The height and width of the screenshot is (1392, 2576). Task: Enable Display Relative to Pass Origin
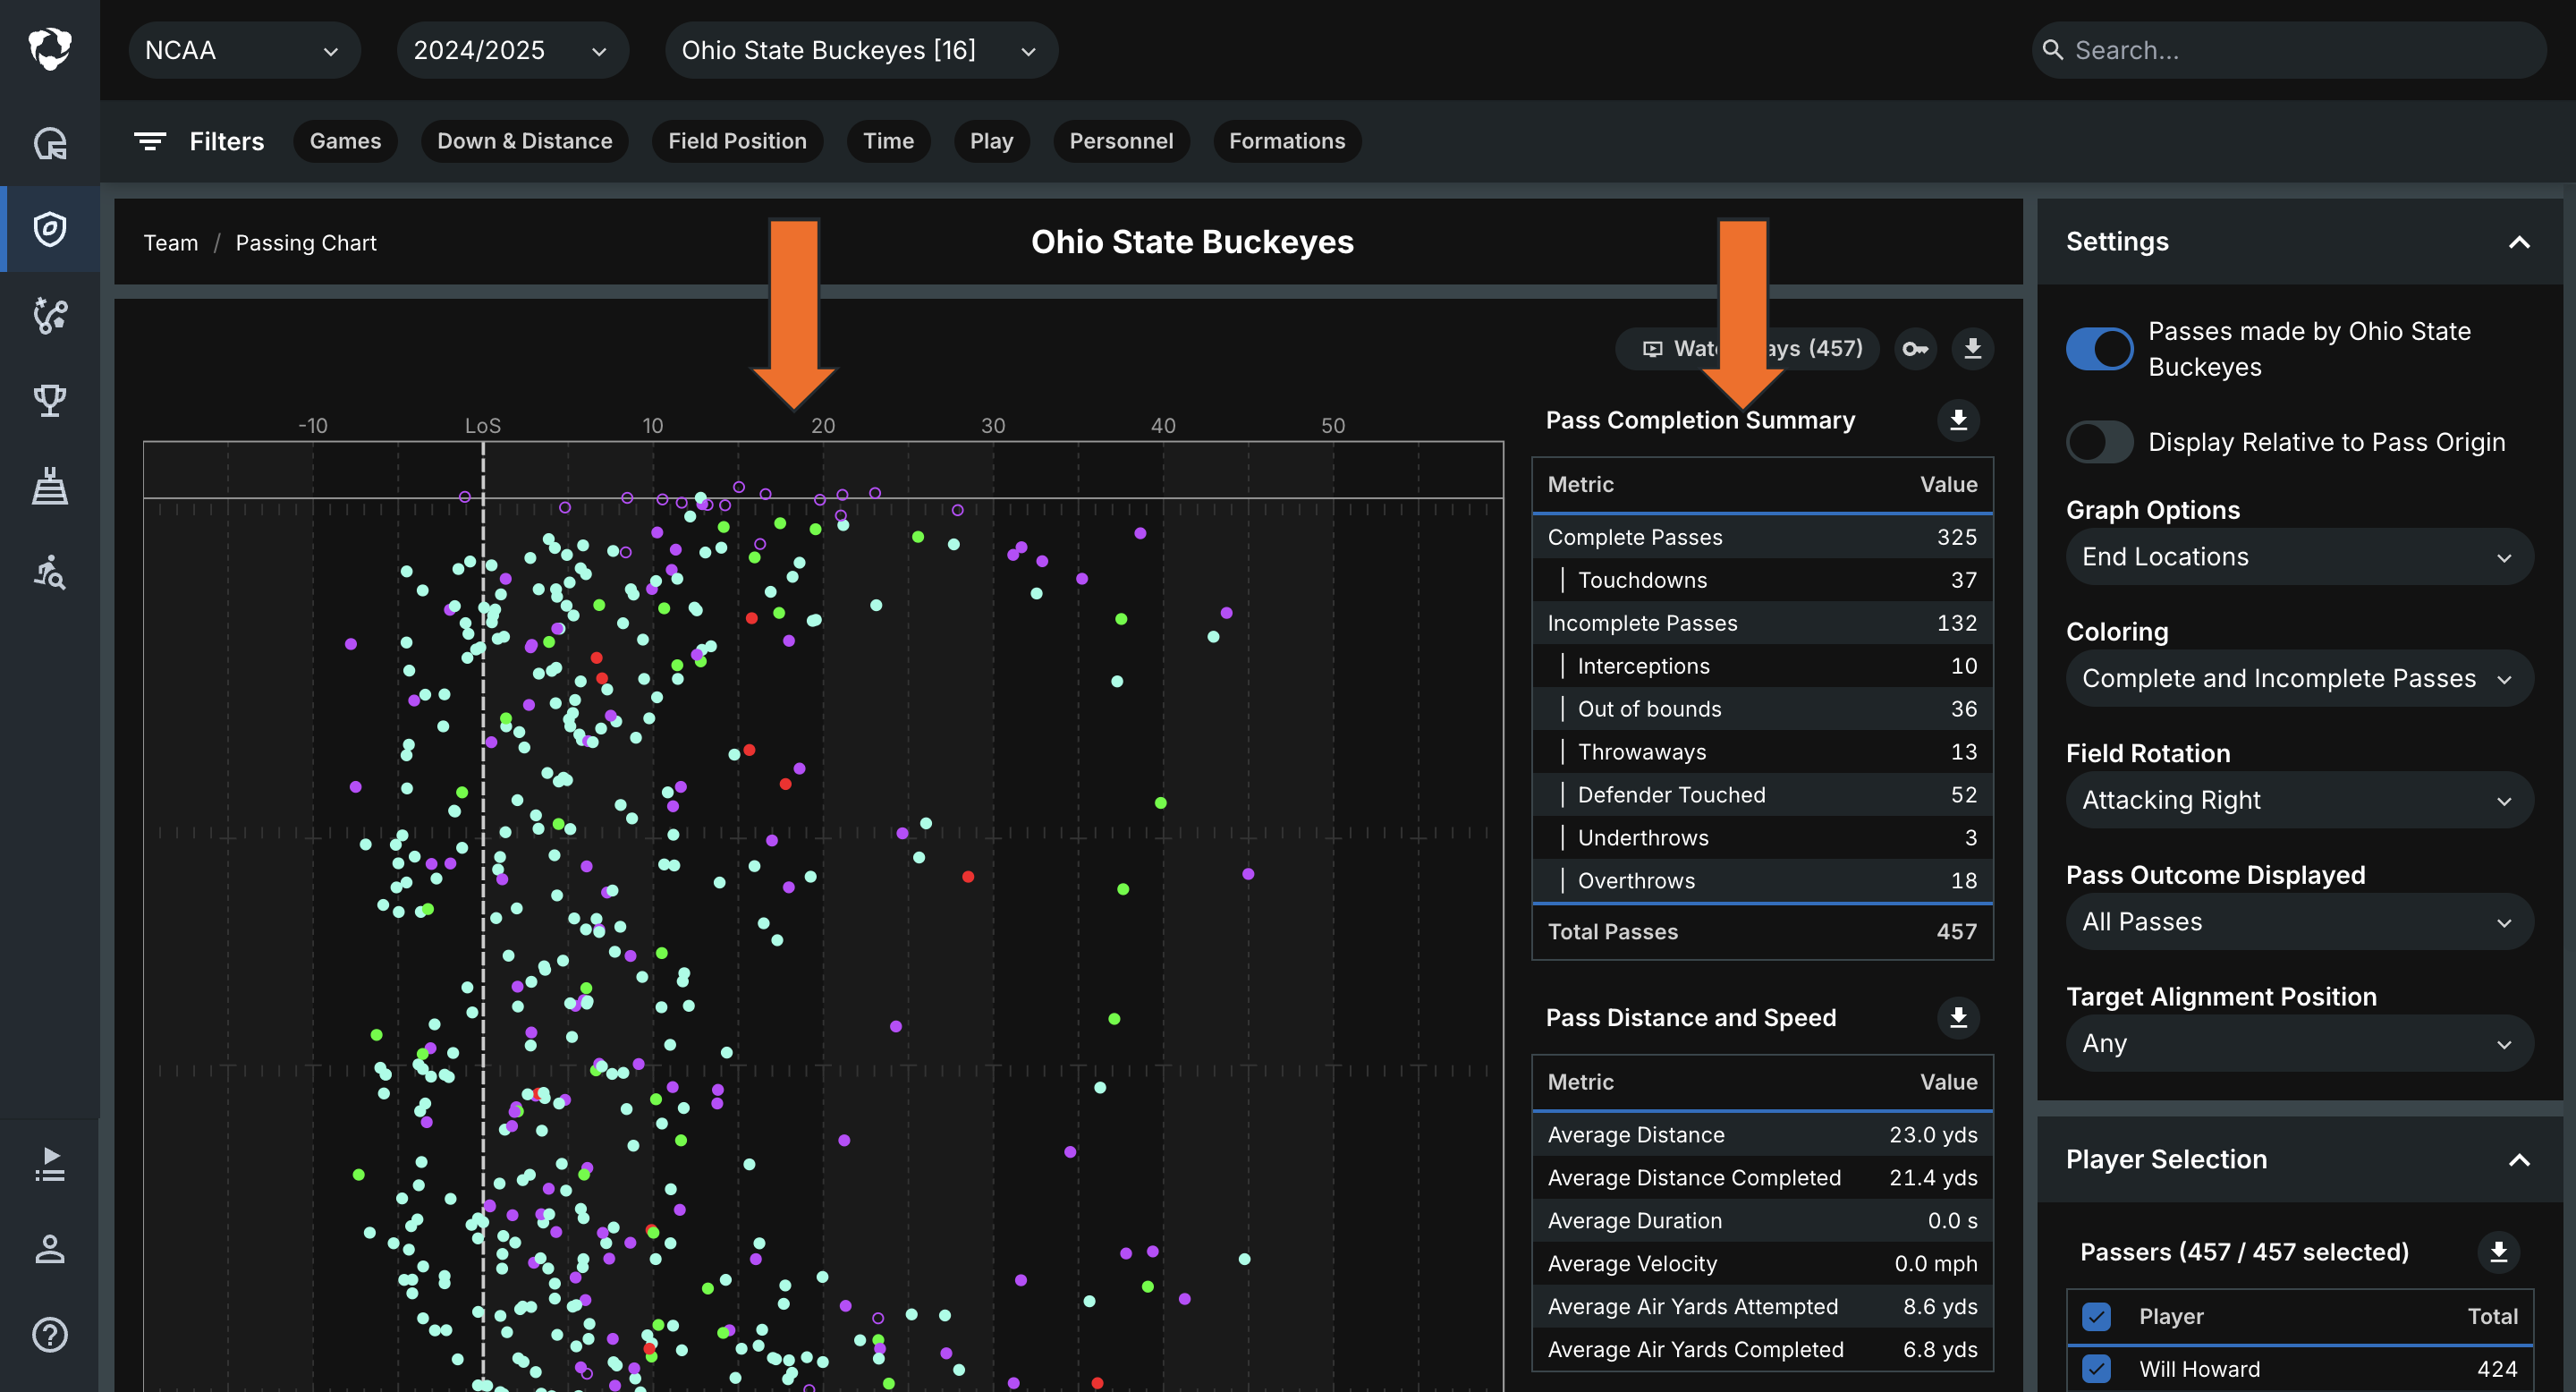2099,441
